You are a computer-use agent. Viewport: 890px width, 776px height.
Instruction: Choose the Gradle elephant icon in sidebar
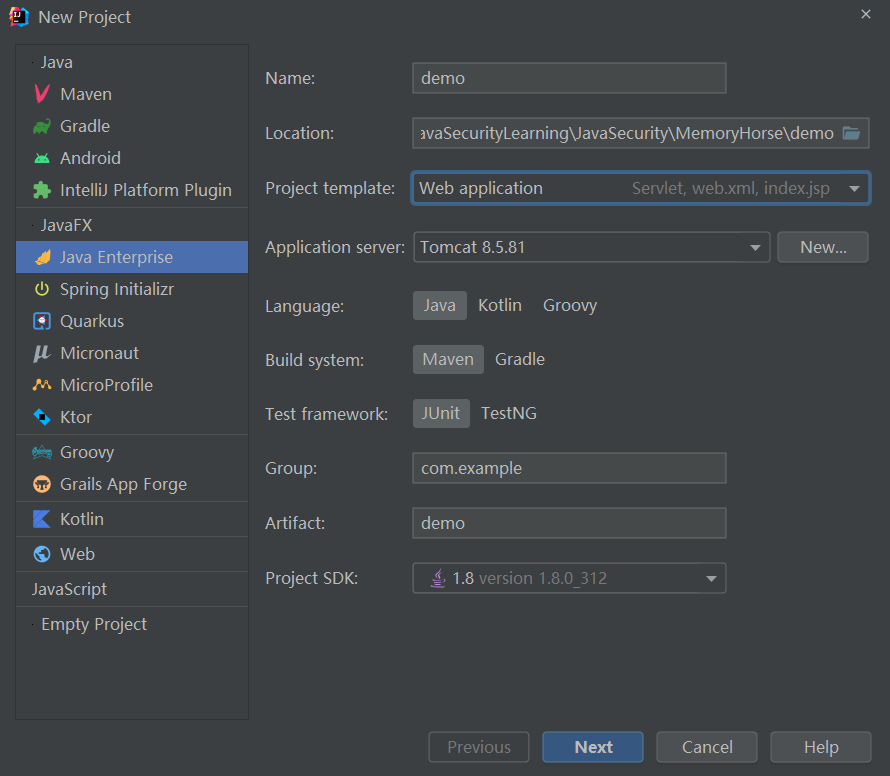[x=42, y=126]
